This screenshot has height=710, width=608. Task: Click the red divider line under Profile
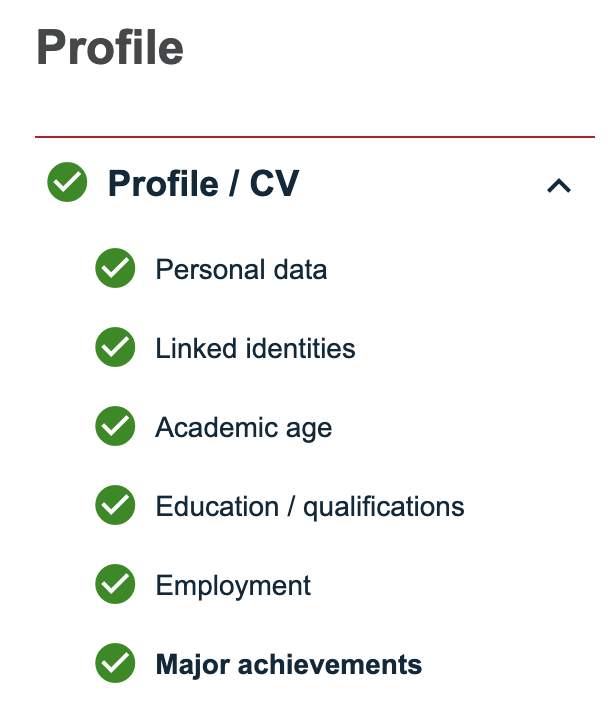pos(315,136)
